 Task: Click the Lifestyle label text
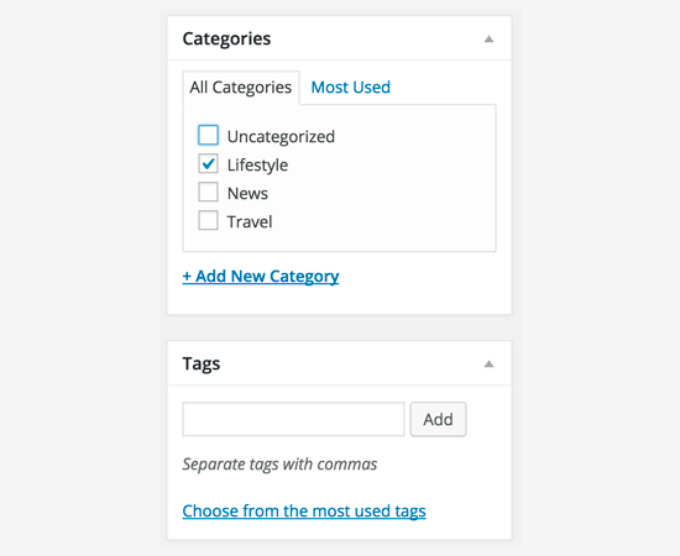tap(257, 165)
